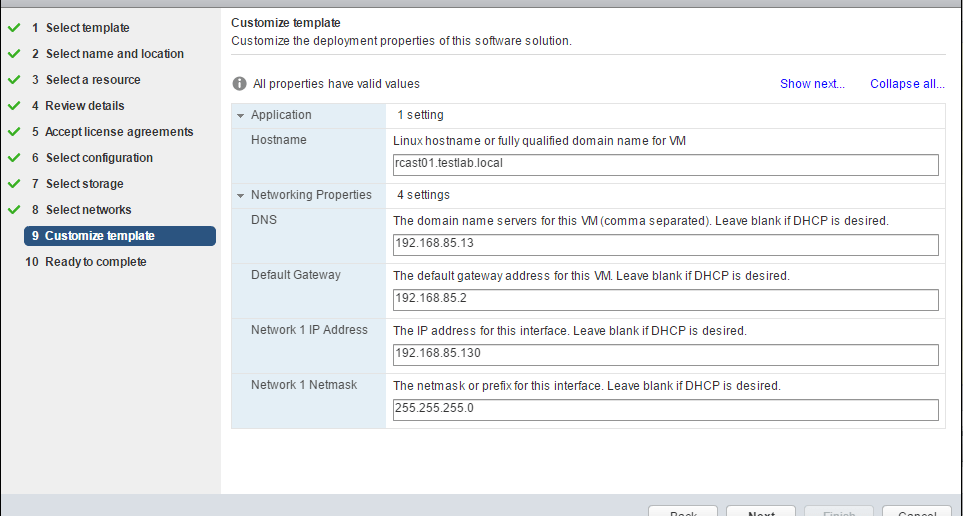Image resolution: width=963 pixels, height=516 pixels.
Task: Open step 3 Select a resource
Action: pos(92,80)
